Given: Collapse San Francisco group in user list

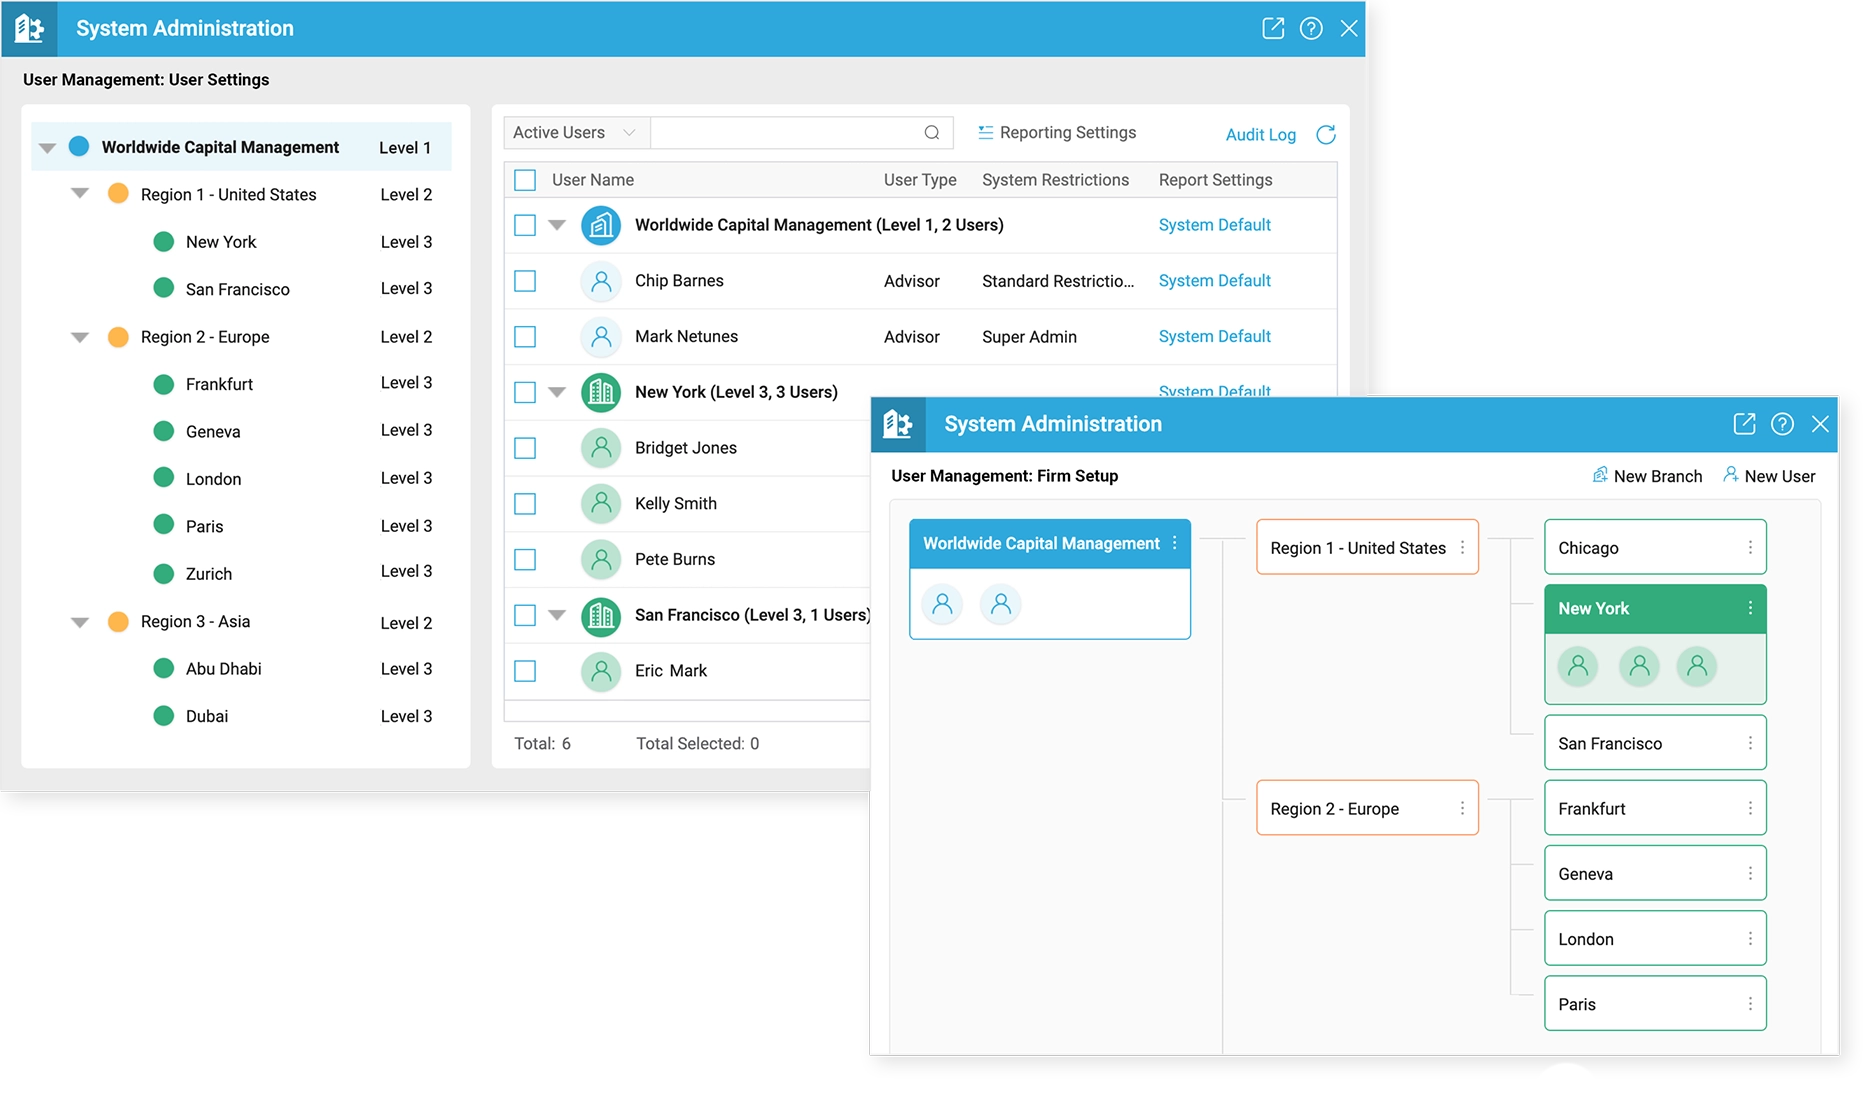Looking at the screenshot, I should 557,615.
